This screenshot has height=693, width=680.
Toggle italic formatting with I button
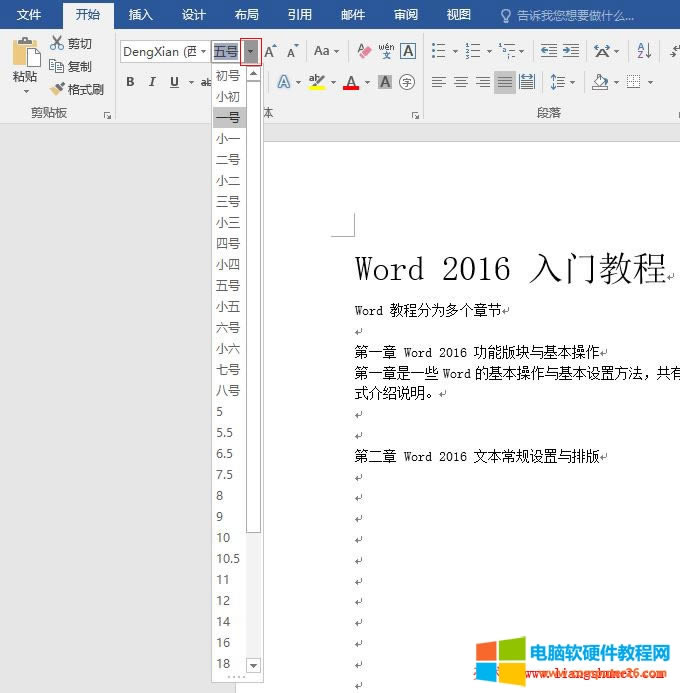point(153,82)
